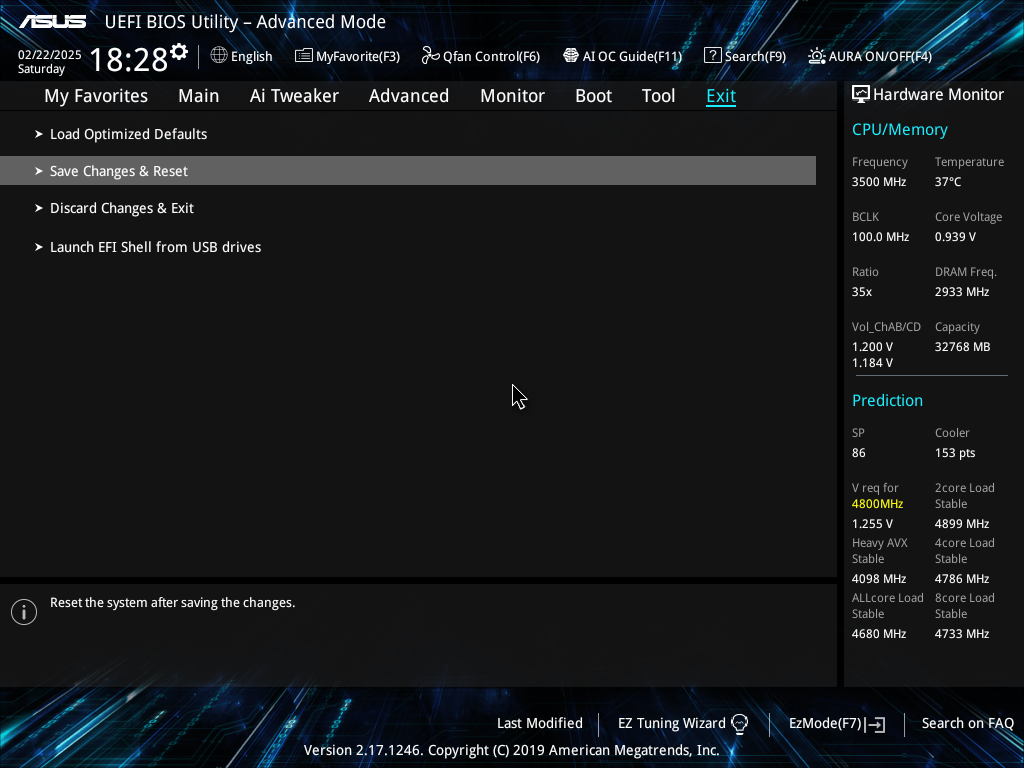Click the help text about reset
Image resolution: width=1024 pixels, height=768 pixels.
(172, 603)
